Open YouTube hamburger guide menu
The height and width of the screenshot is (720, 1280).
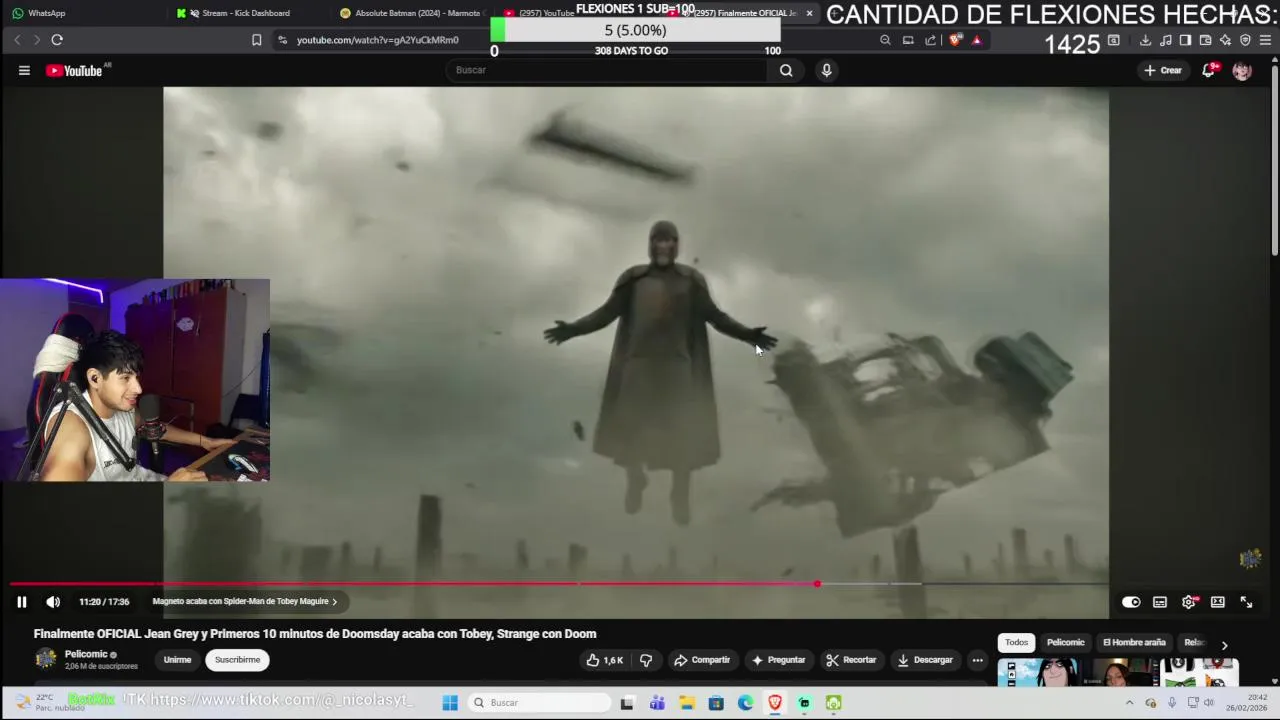tap(24, 70)
